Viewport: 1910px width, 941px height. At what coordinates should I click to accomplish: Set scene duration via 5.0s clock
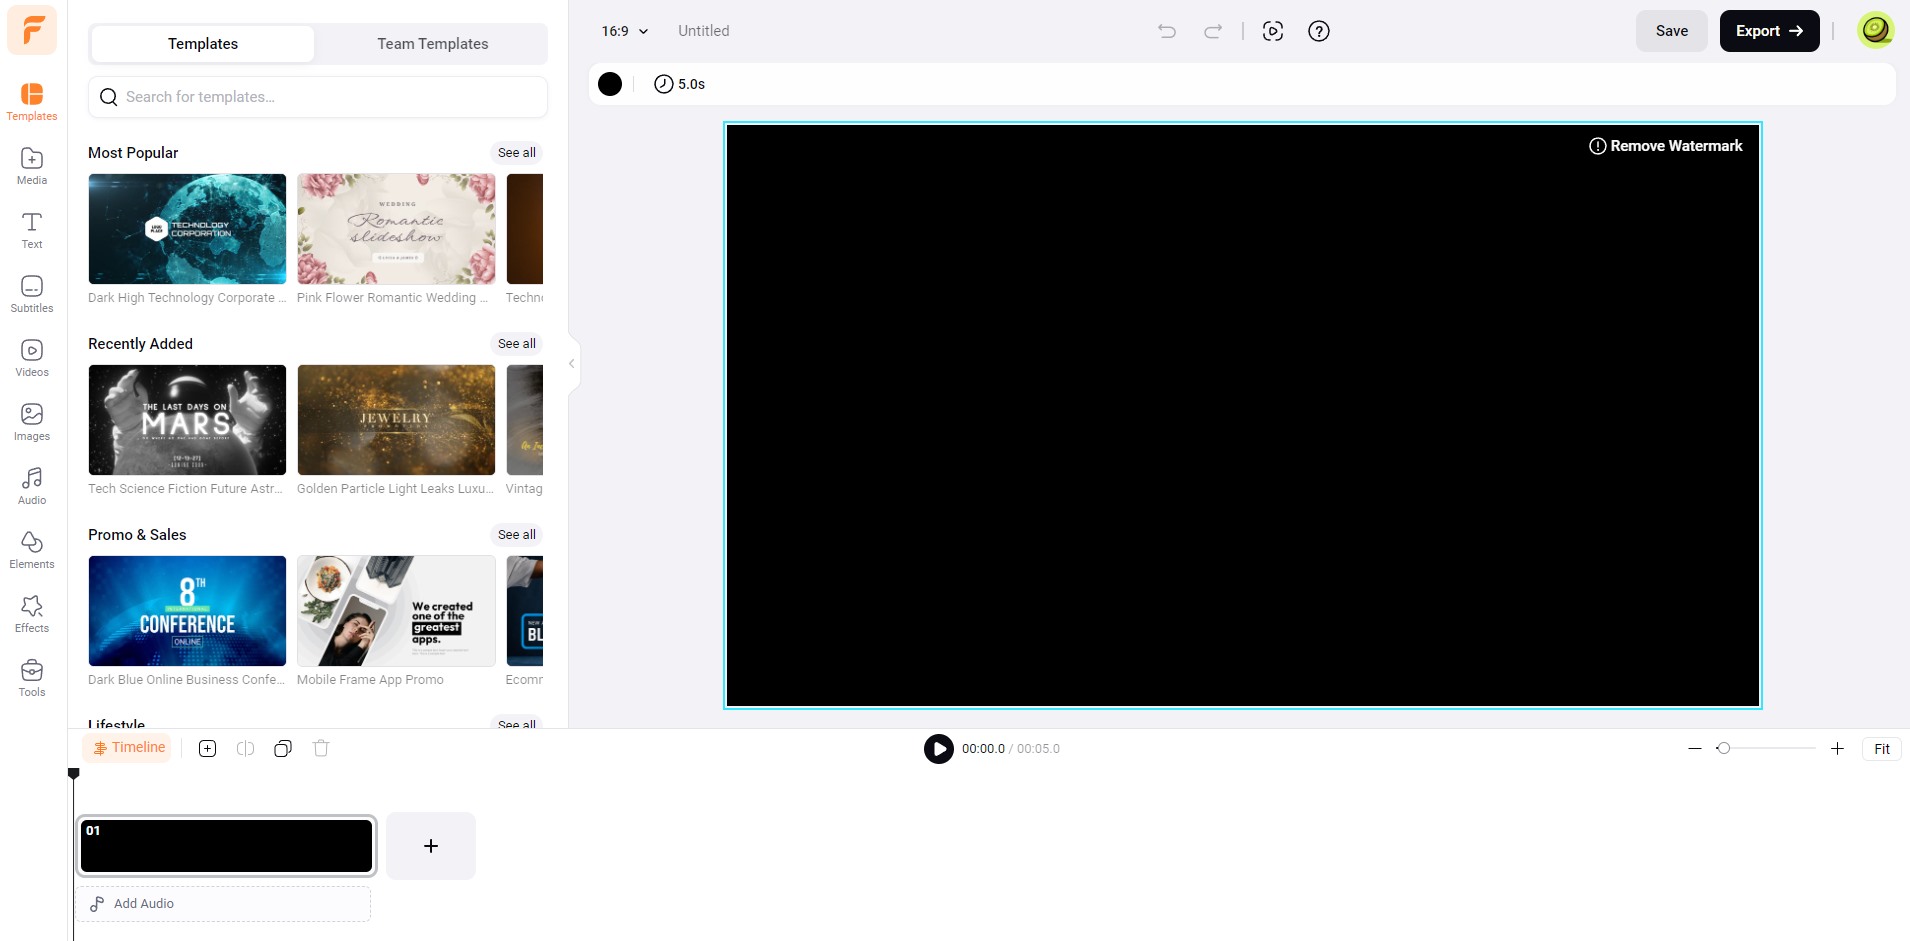680,84
